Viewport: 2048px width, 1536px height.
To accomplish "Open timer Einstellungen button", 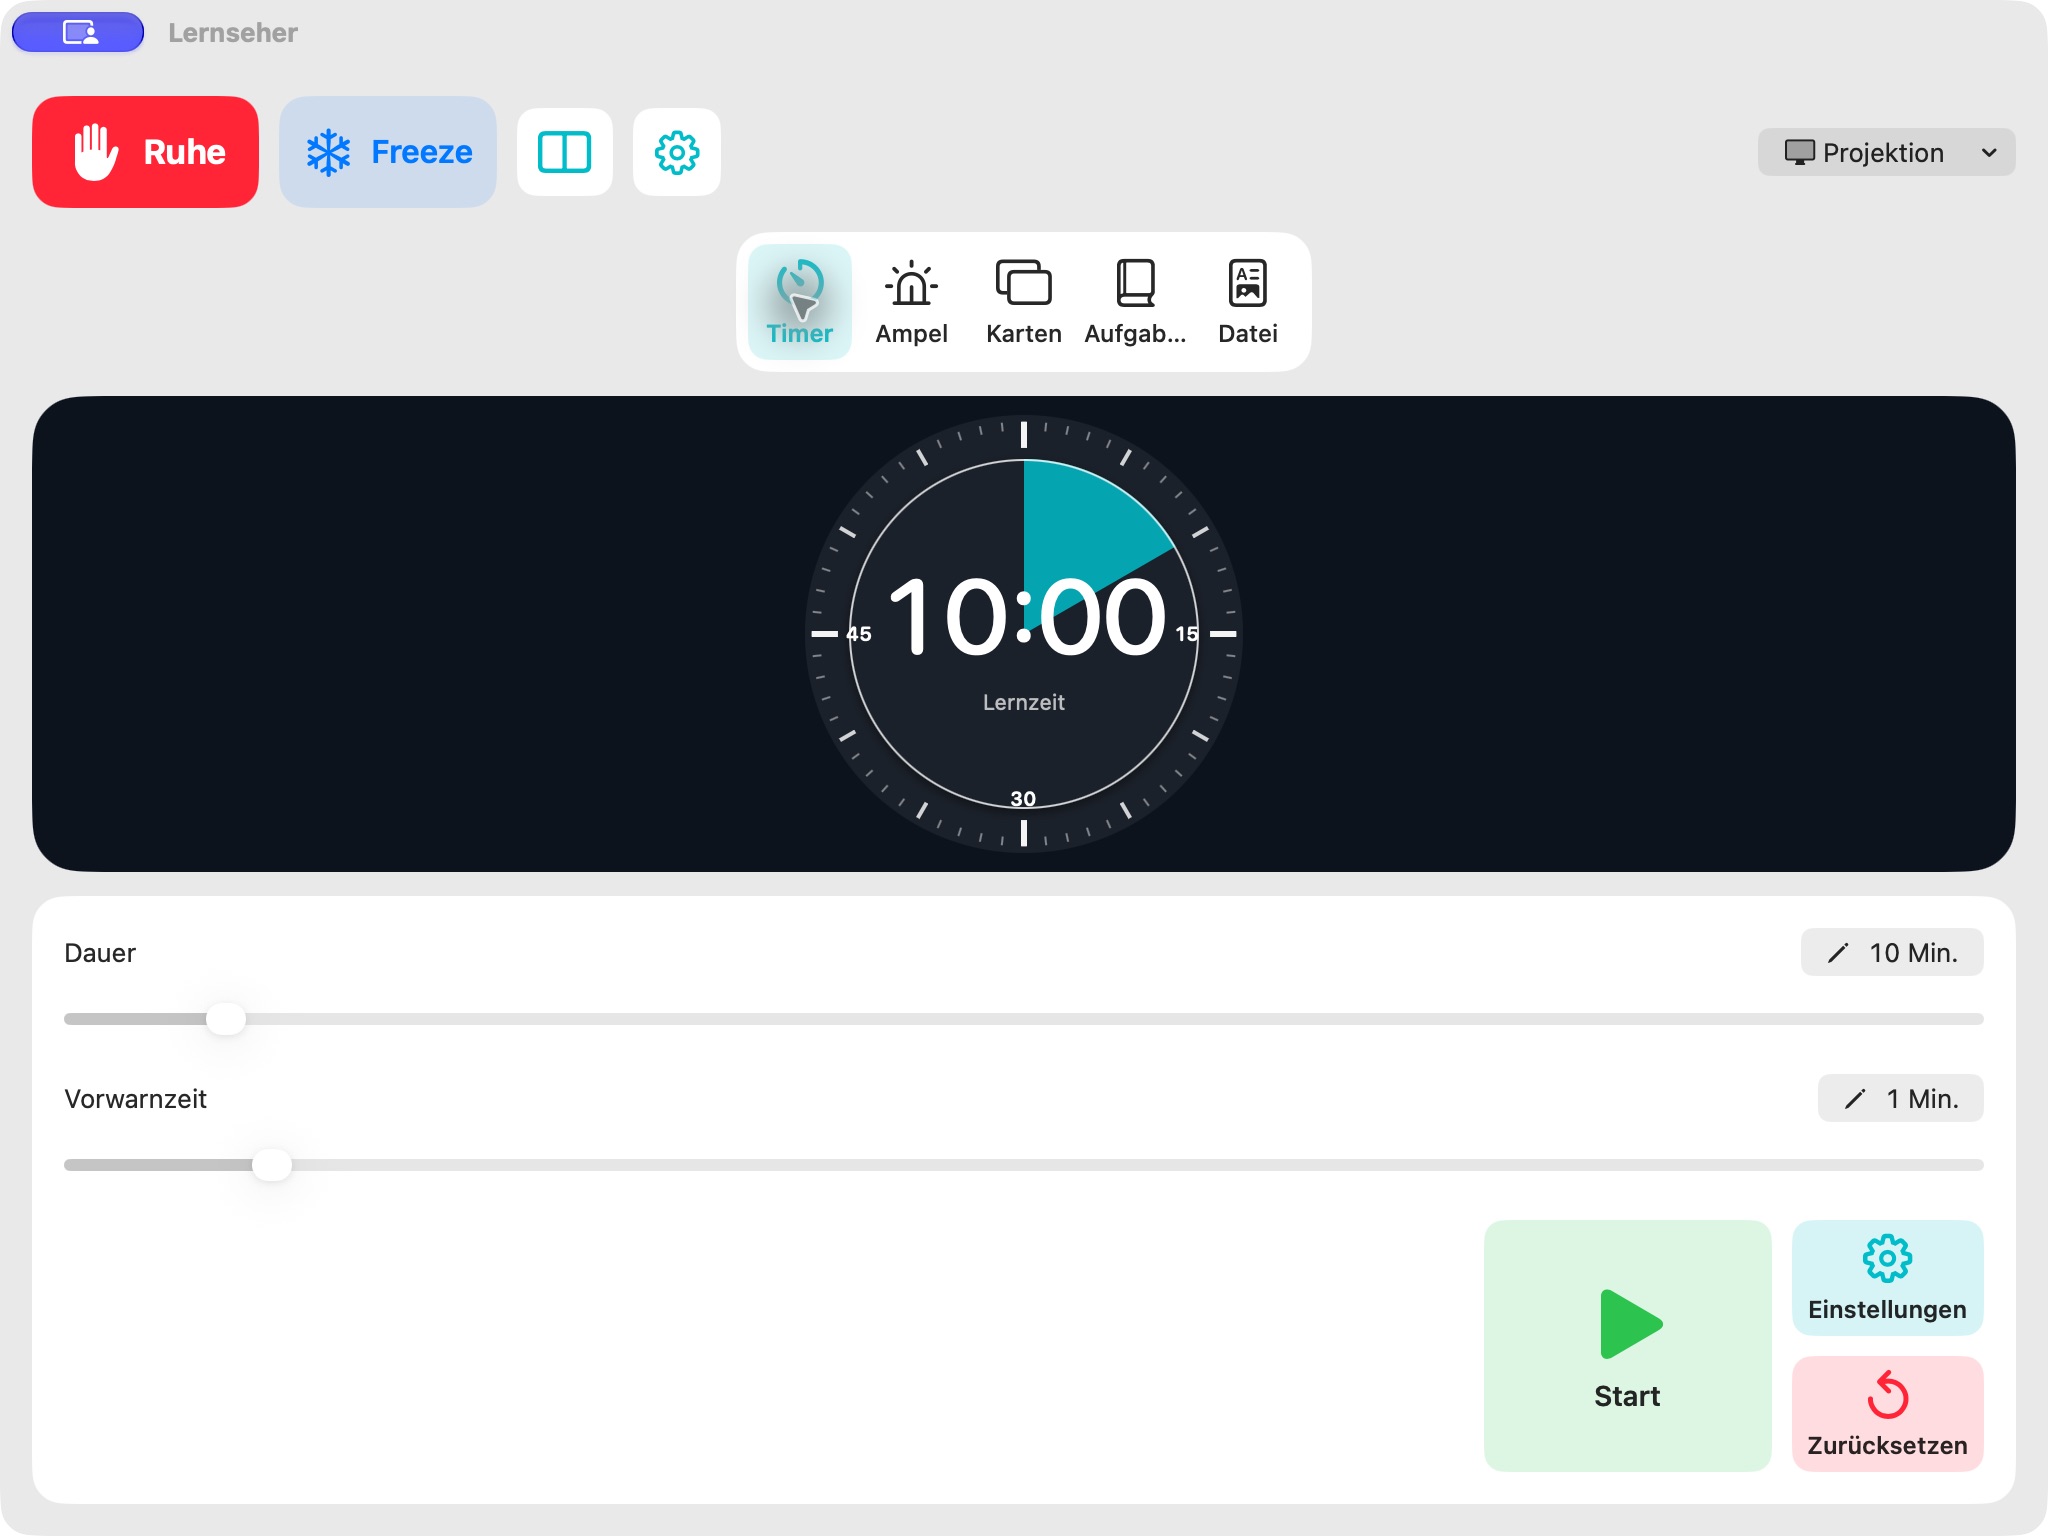I will tap(1887, 1277).
